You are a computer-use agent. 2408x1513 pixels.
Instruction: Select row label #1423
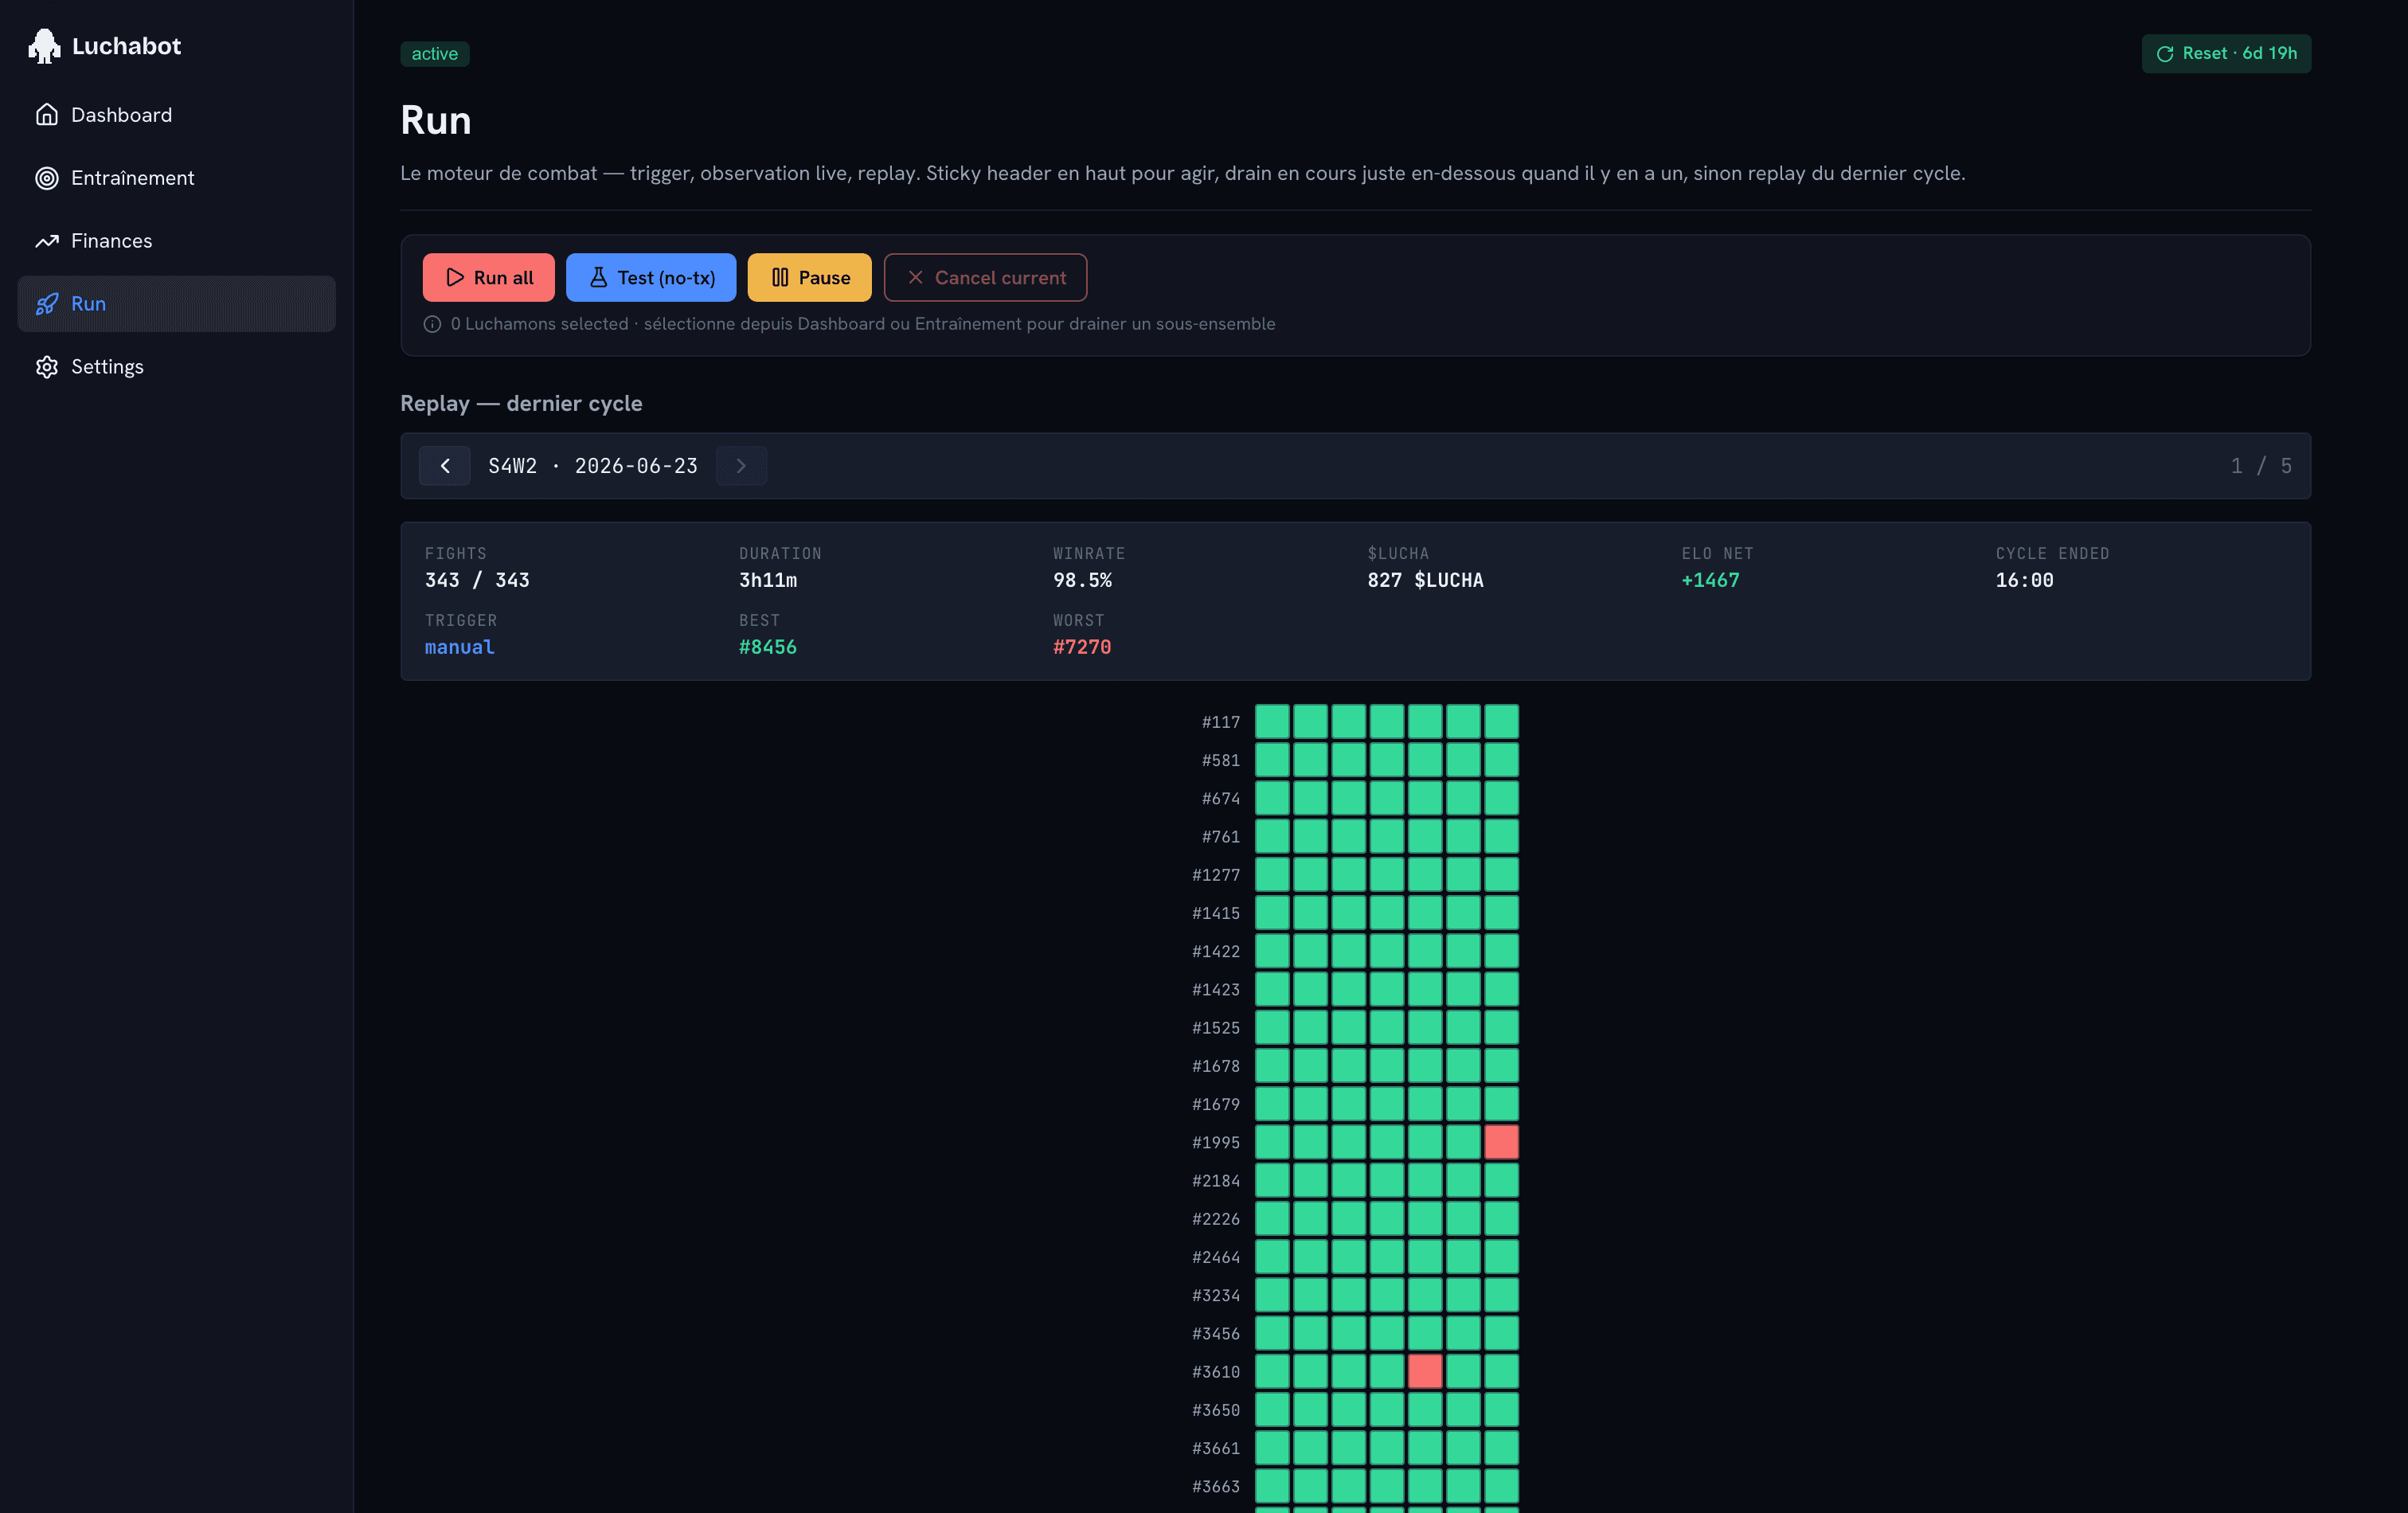[x=1216, y=990]
